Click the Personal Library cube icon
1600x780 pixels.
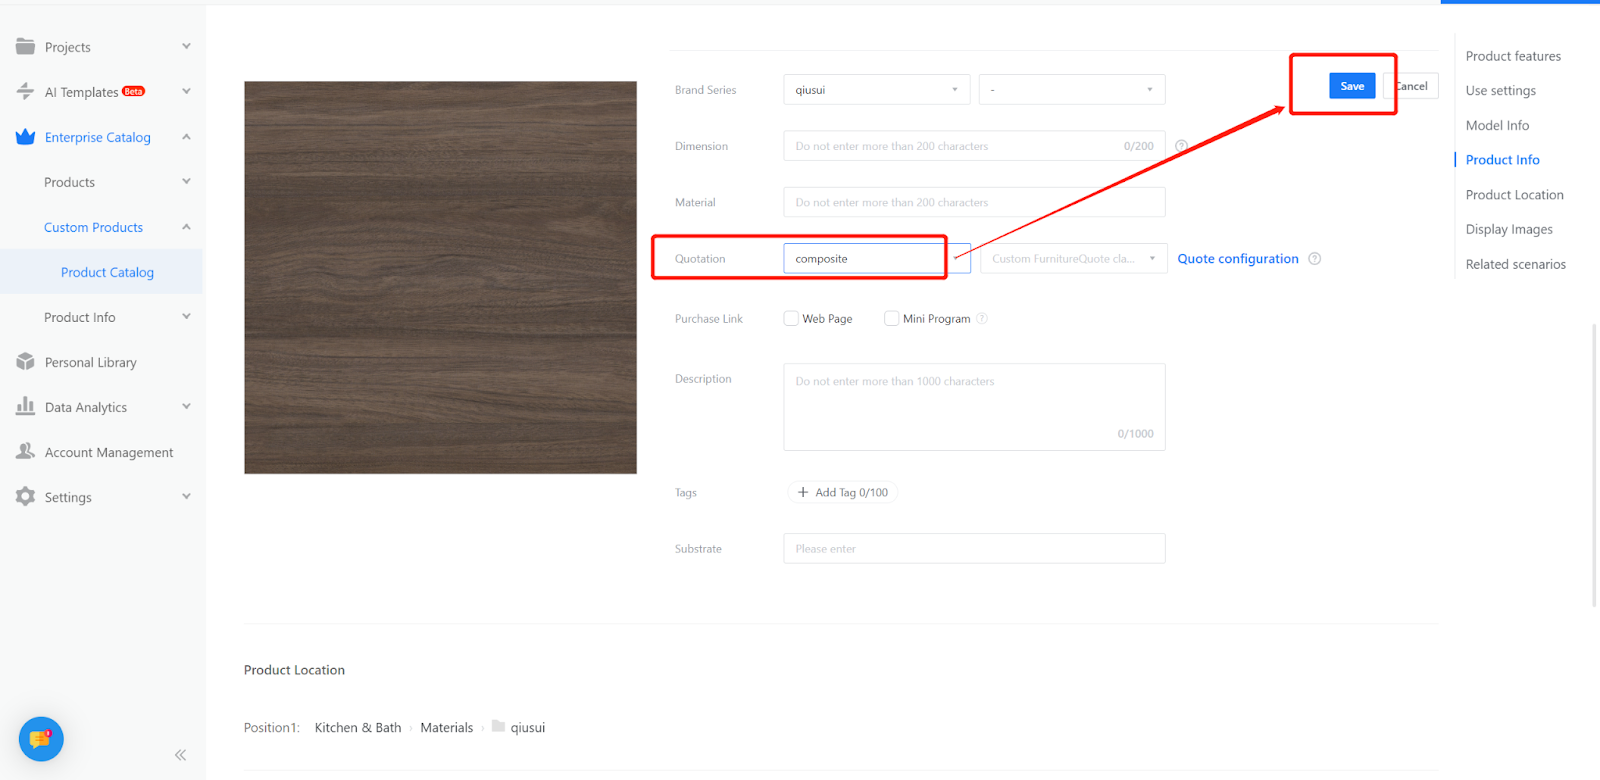tap(26, 362)
